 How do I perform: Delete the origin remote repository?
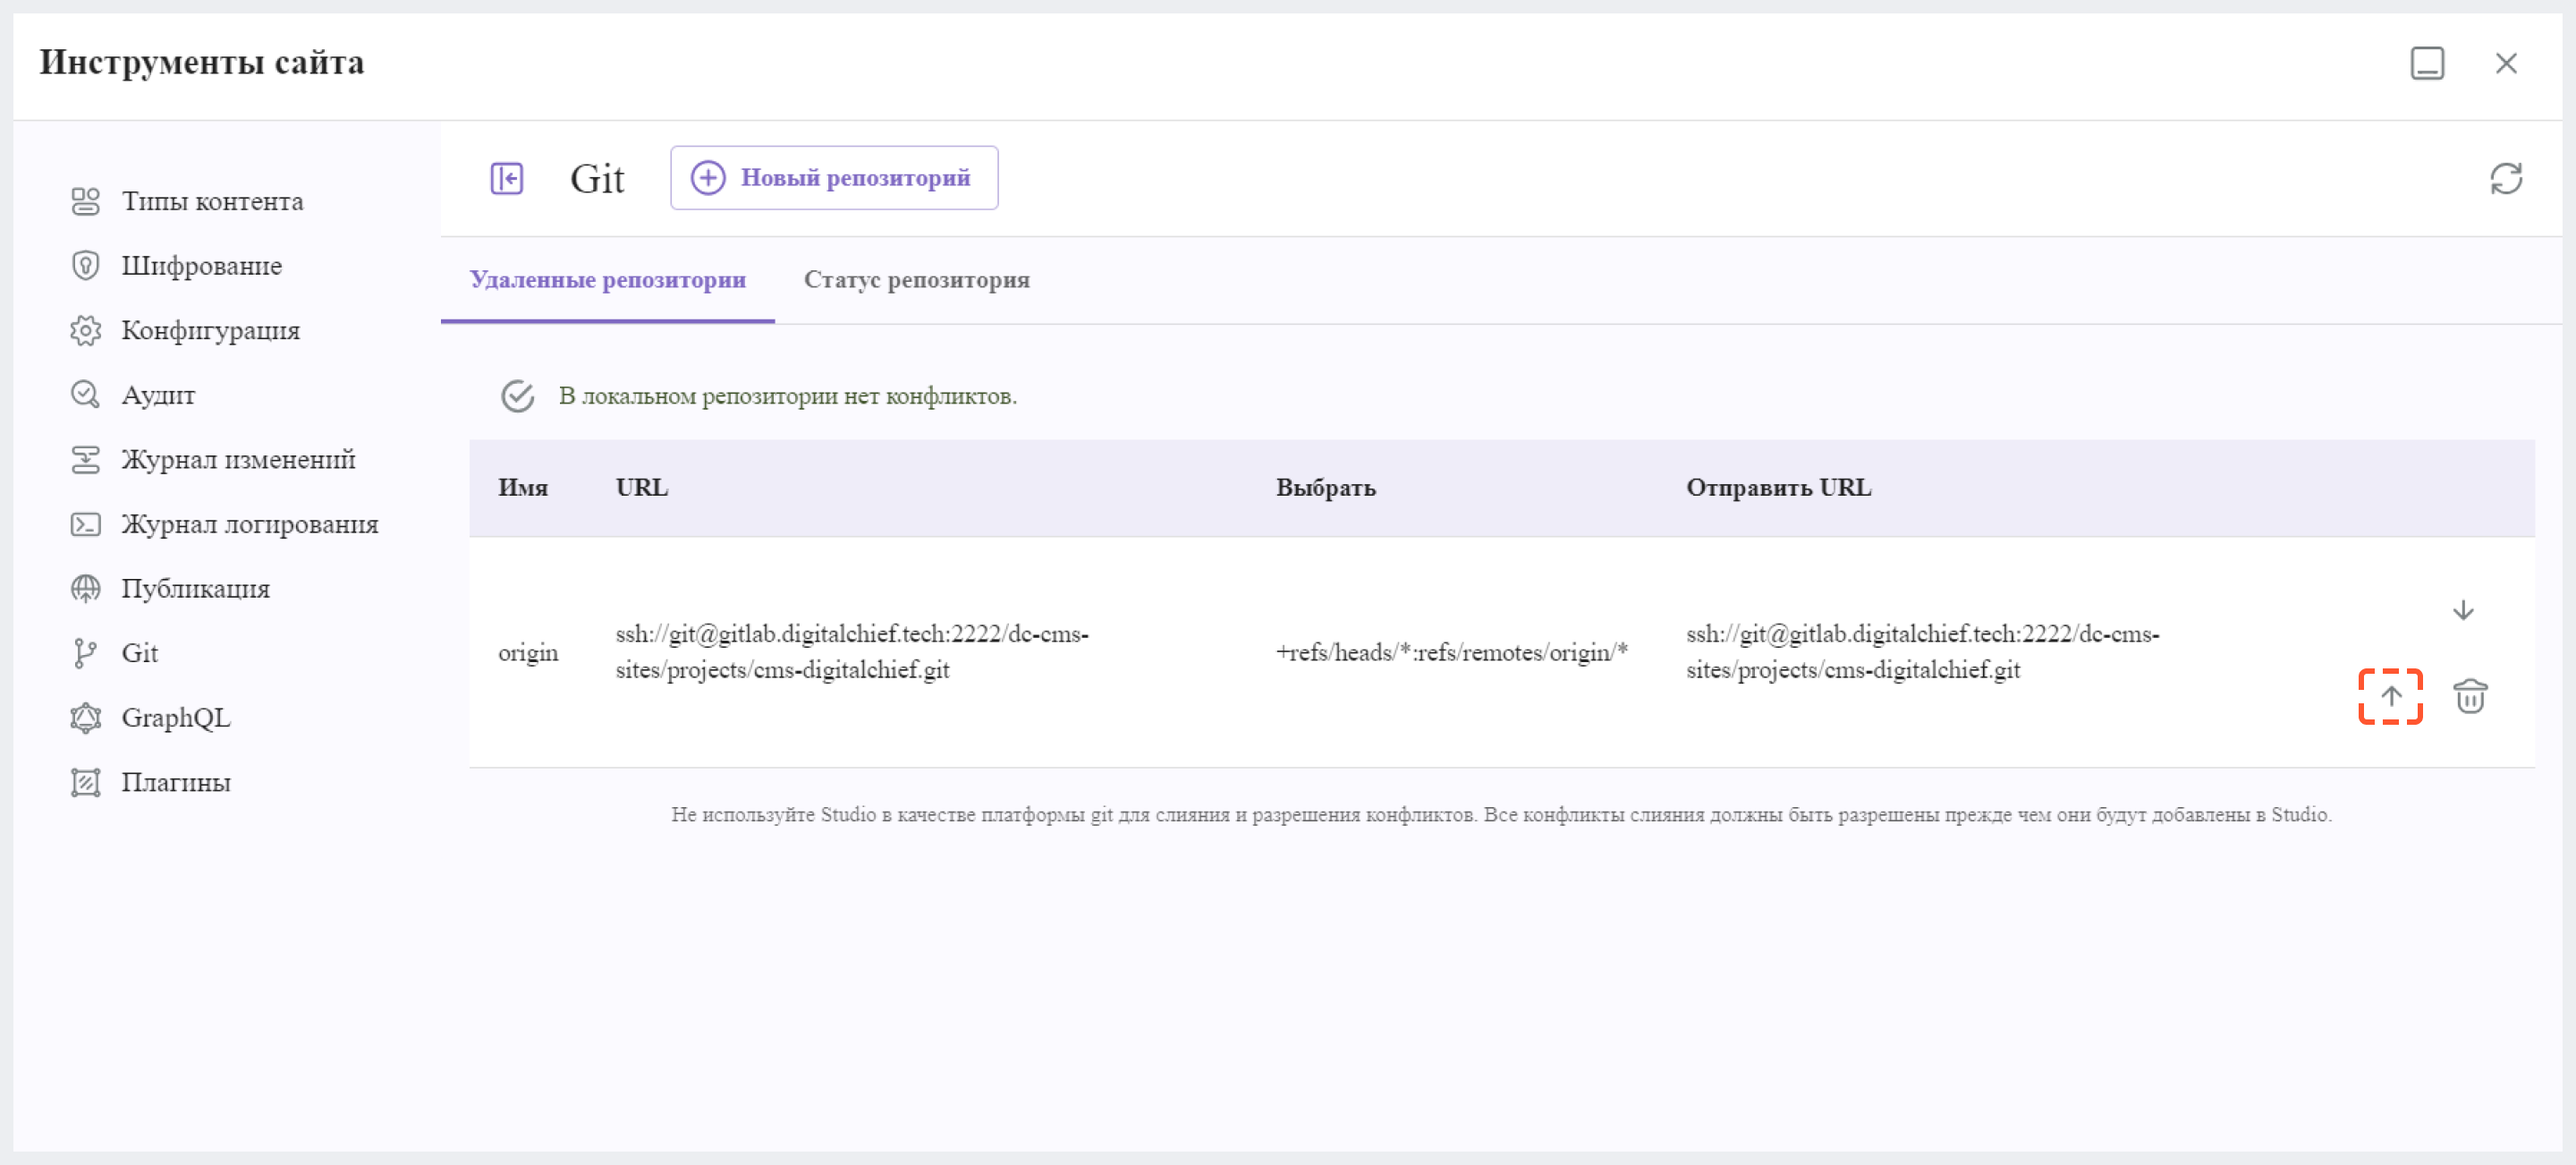(2469, 697)
